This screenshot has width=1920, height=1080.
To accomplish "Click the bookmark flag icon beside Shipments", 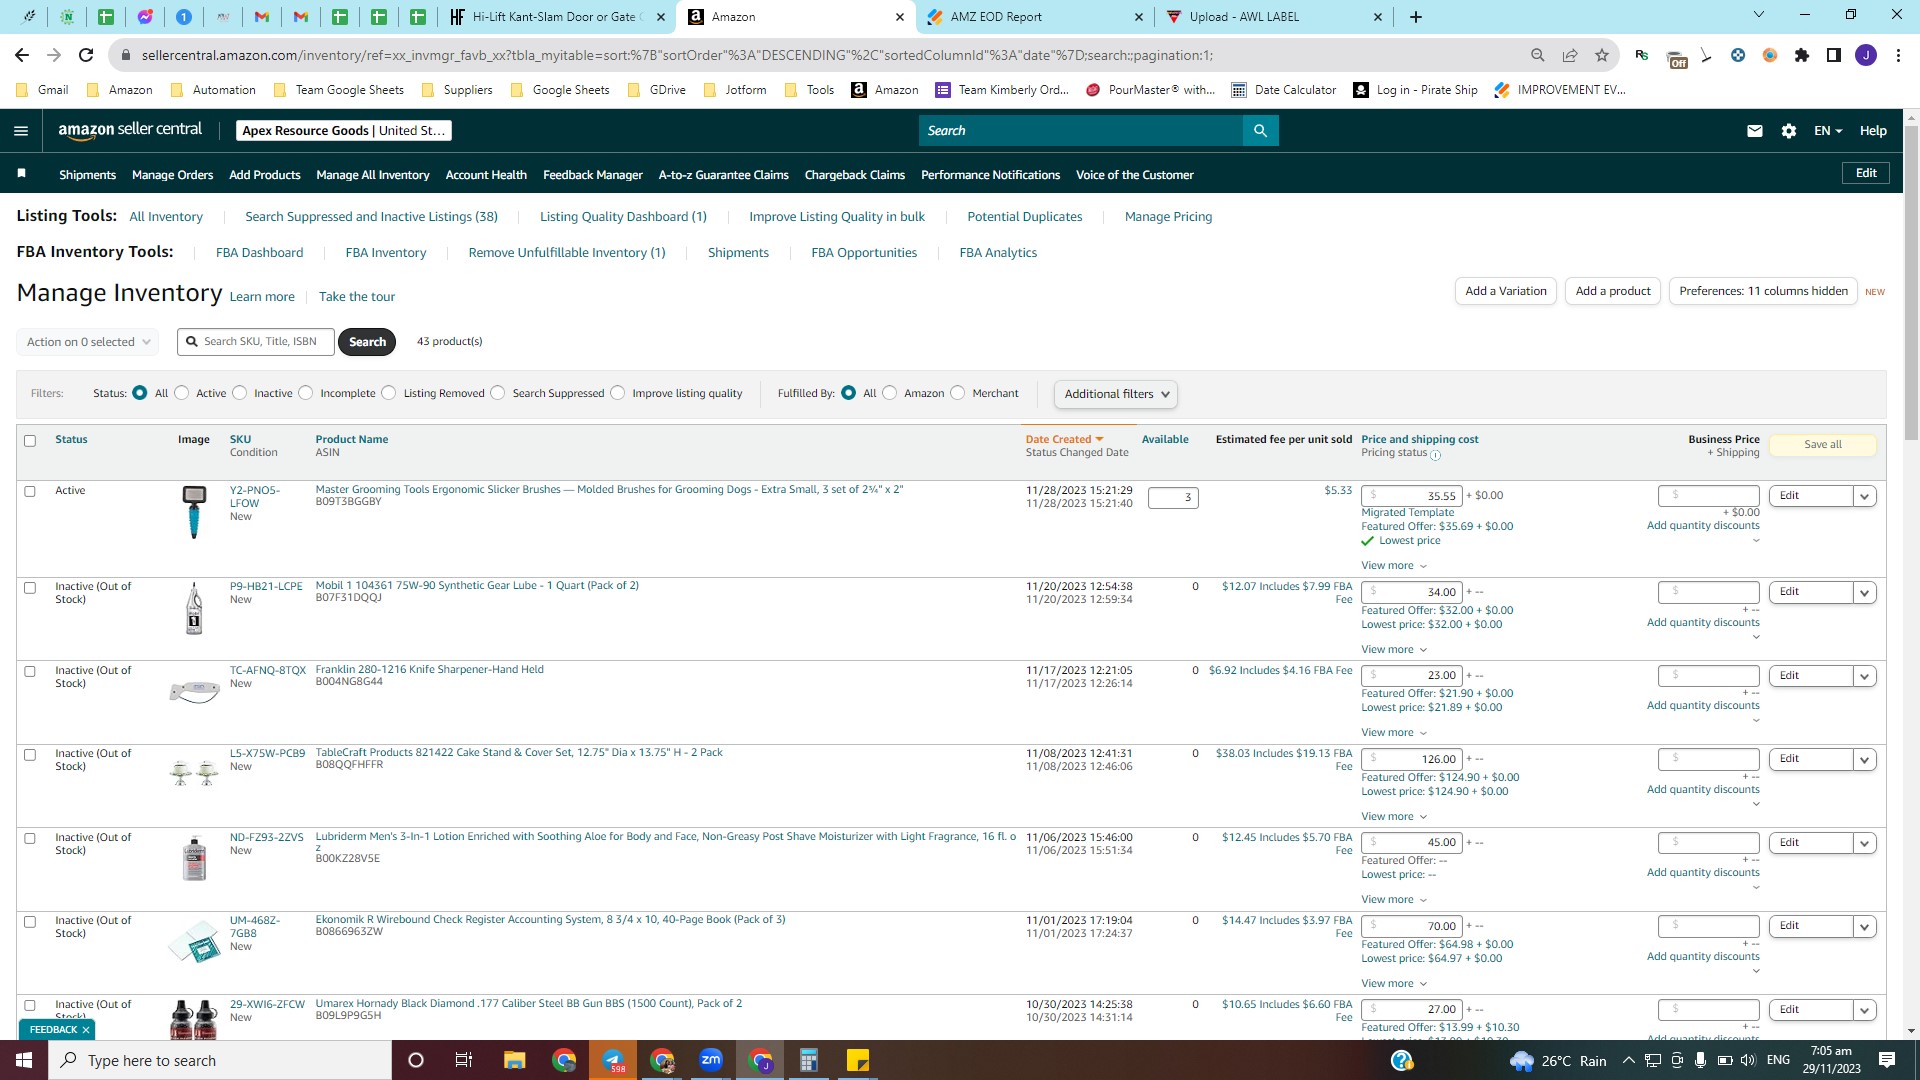I will [22, 174].
